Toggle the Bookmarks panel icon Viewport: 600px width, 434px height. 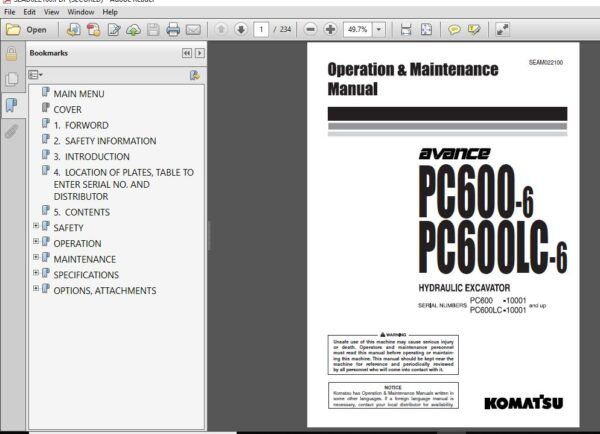point(12,104)
